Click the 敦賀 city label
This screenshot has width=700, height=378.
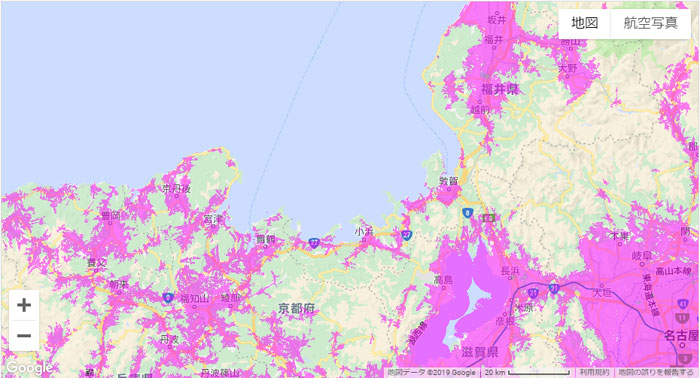click(x=449, y=181)
